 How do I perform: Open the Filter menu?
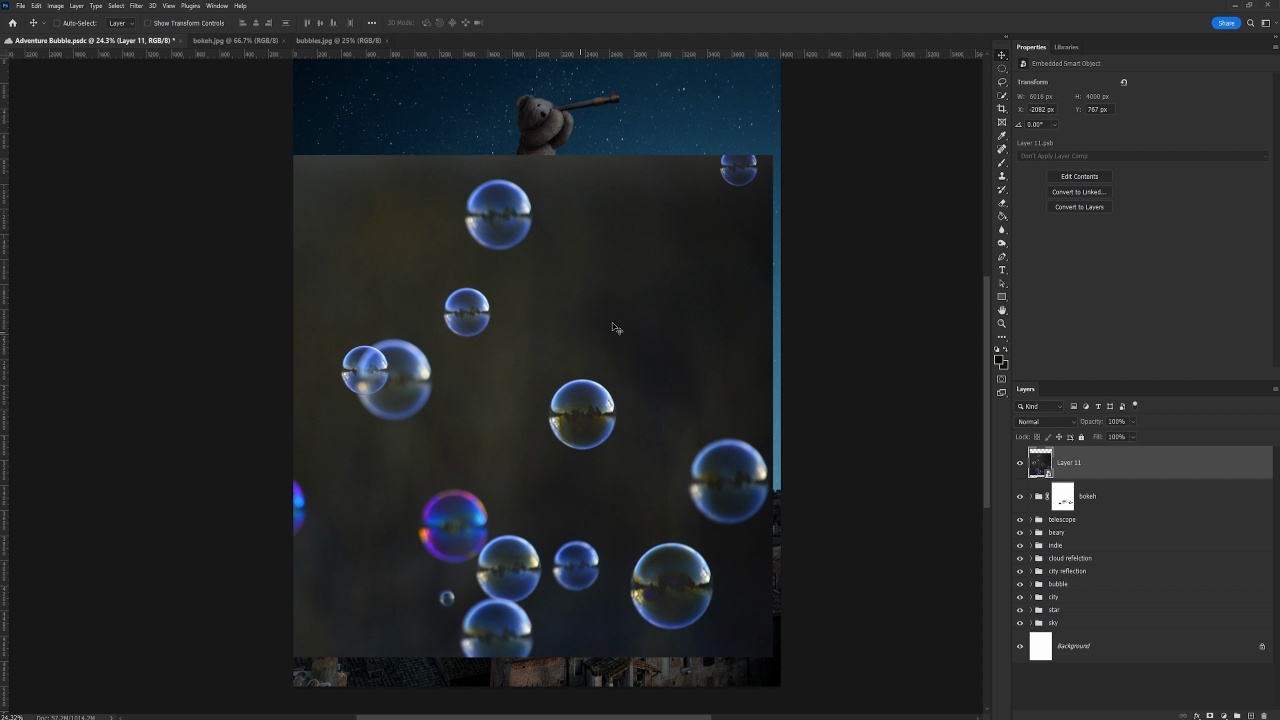136,6
